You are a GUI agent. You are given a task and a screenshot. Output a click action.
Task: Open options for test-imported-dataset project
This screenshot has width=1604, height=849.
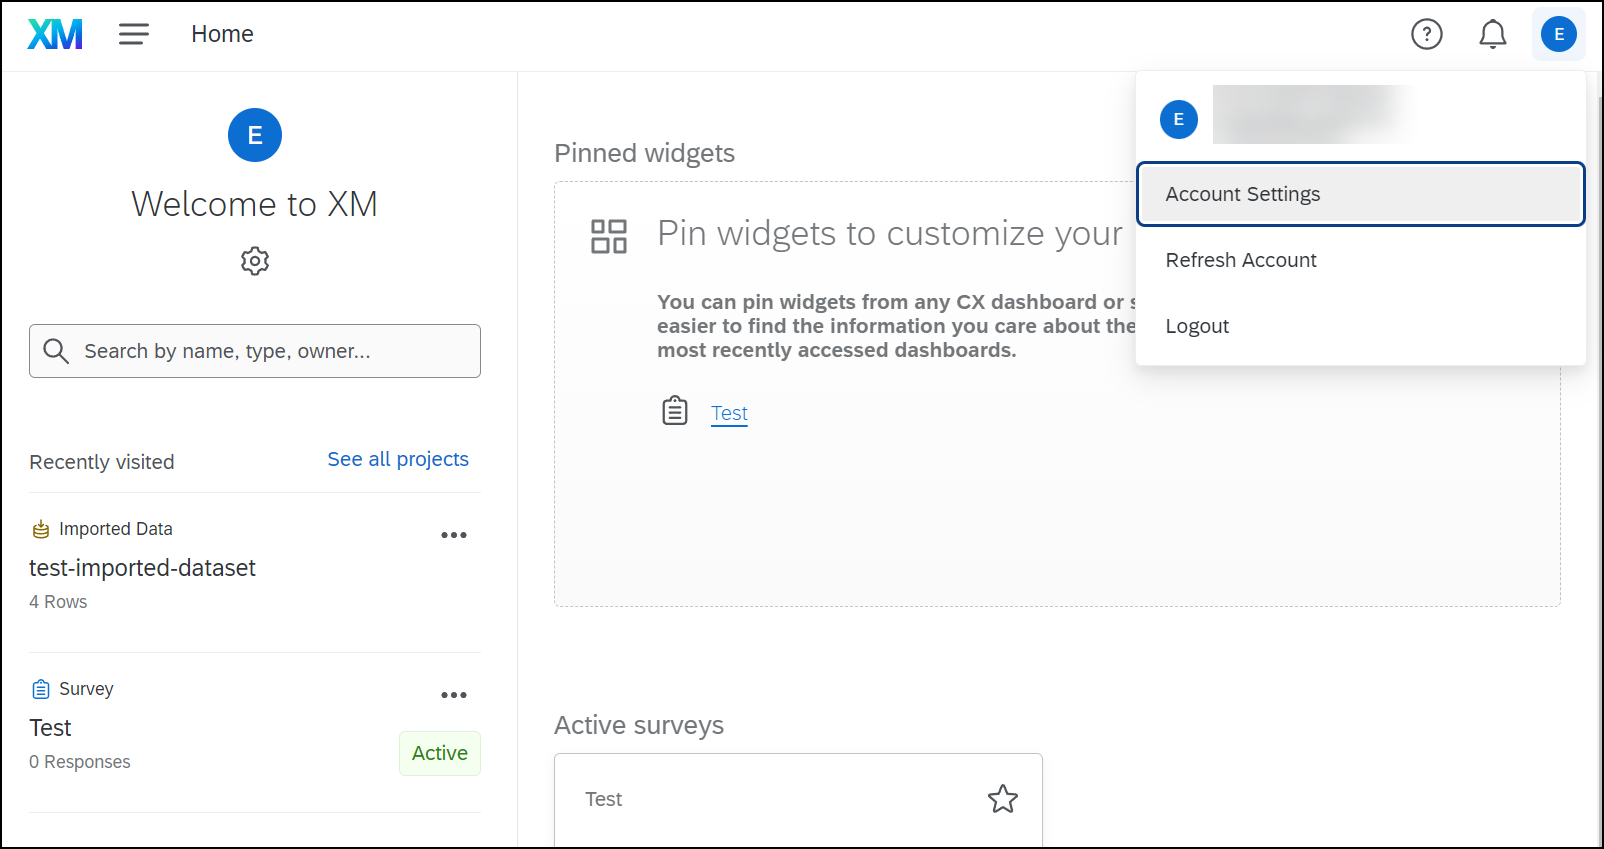coord(454,535)
